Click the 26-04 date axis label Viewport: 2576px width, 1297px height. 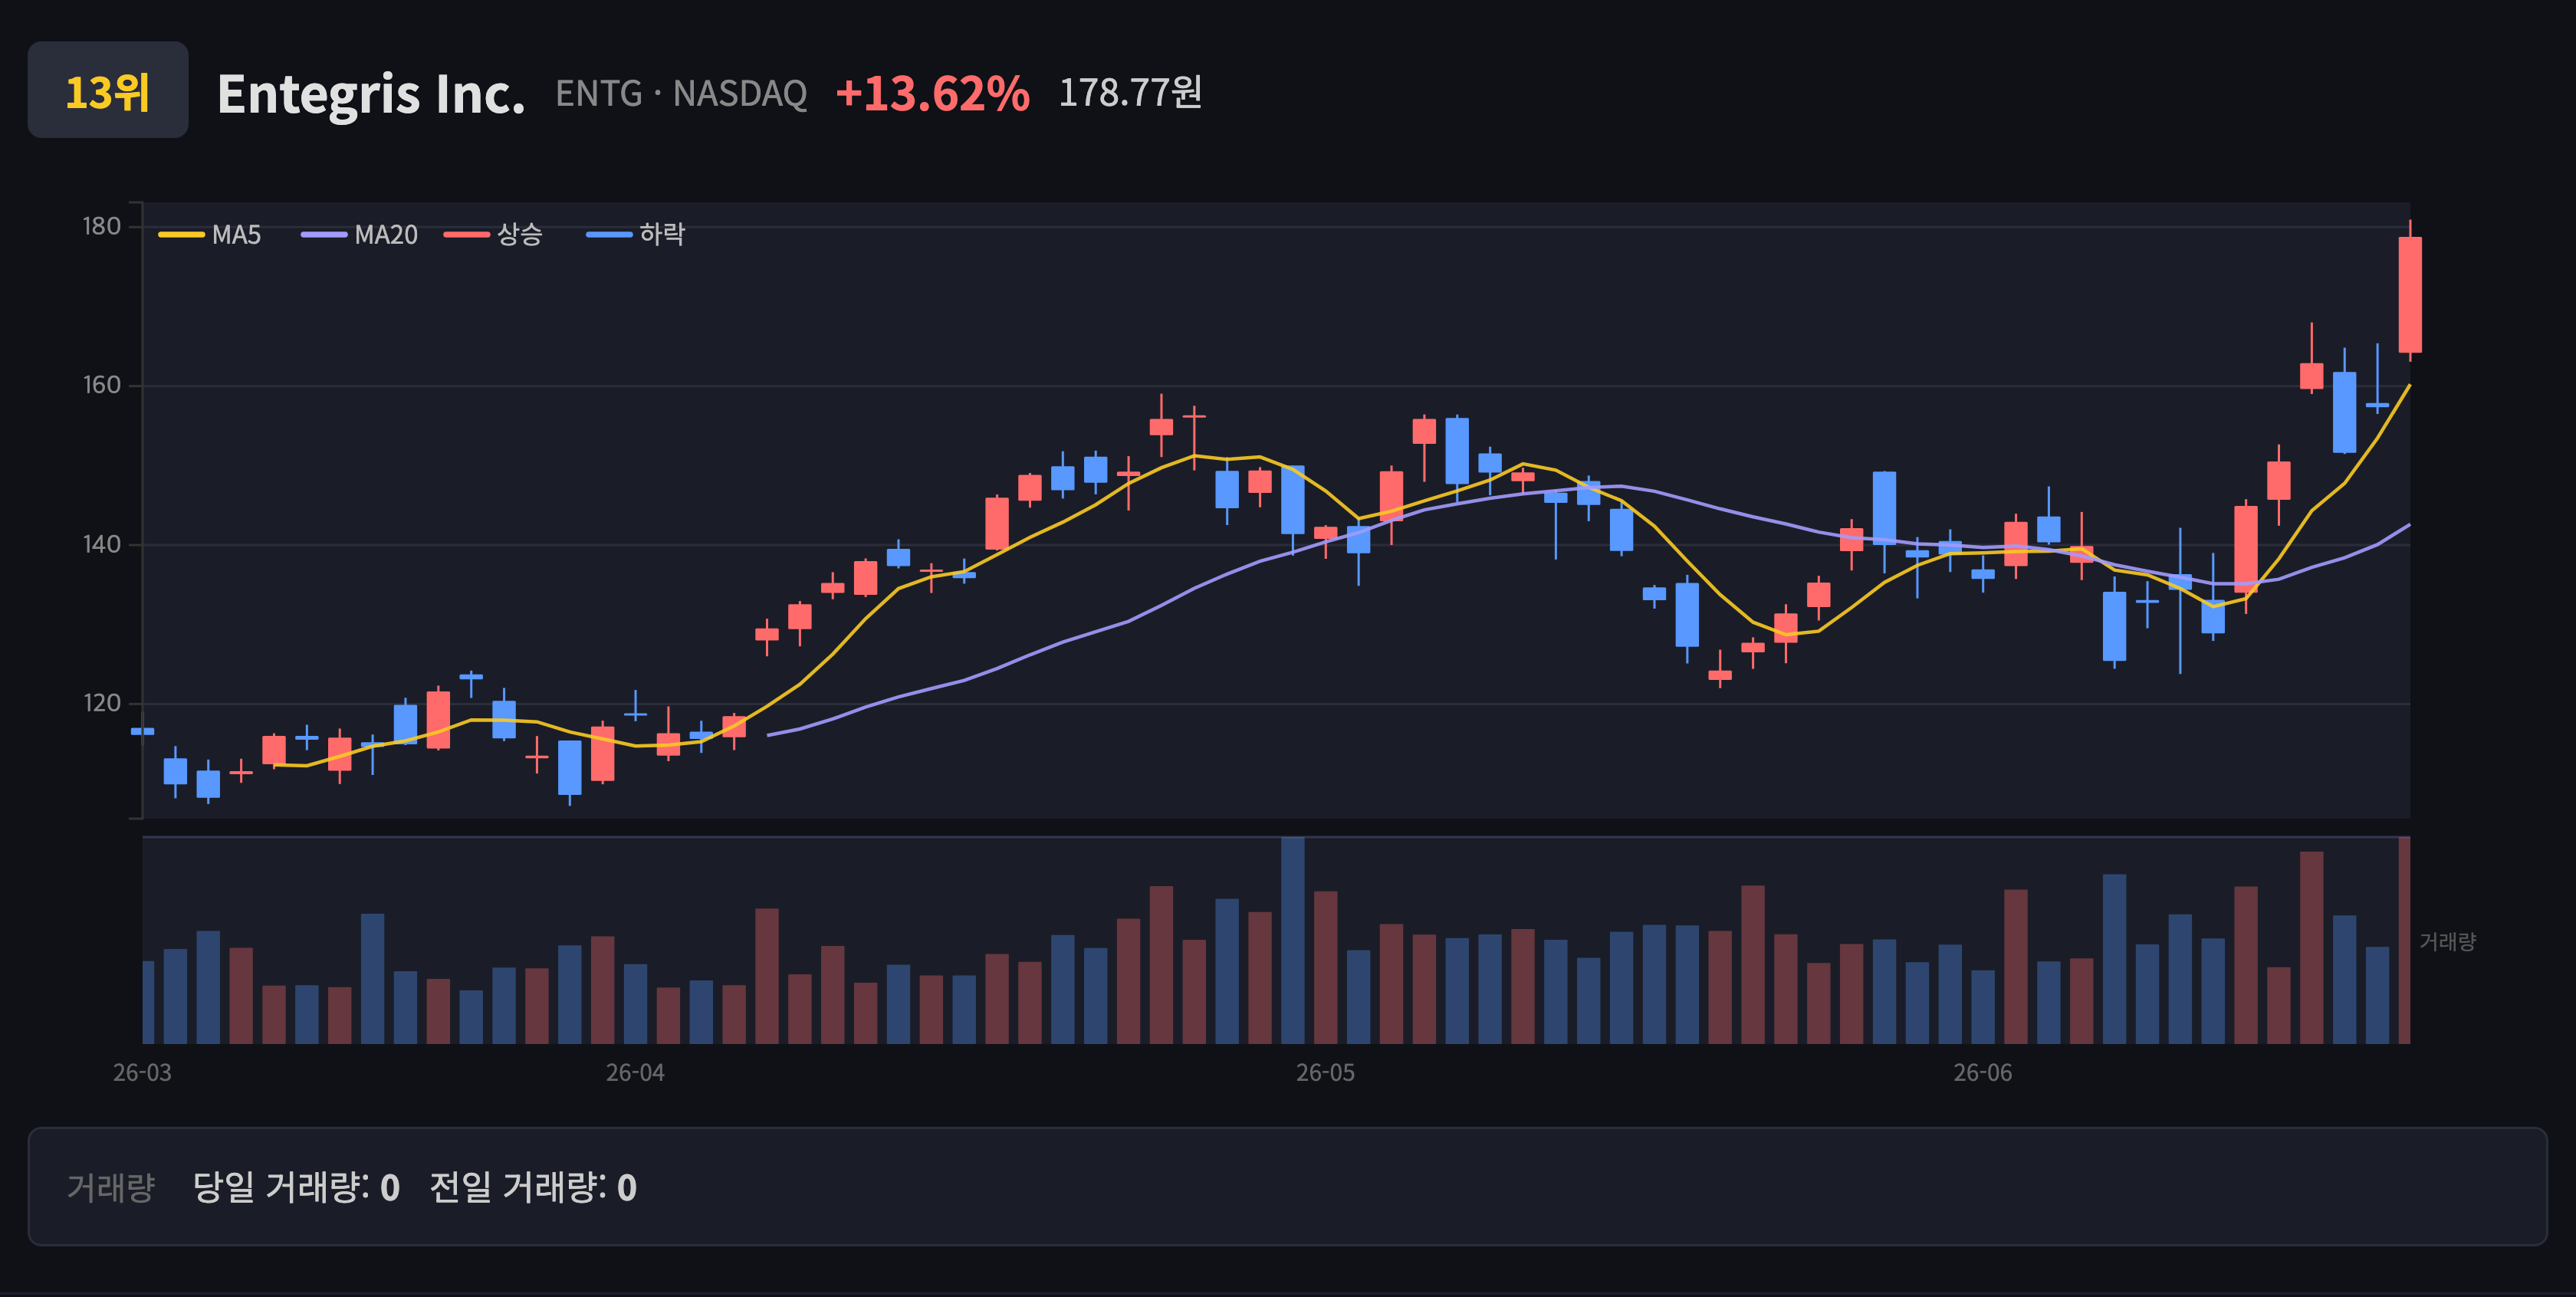pyautogui.click(x=635, y=1073)
